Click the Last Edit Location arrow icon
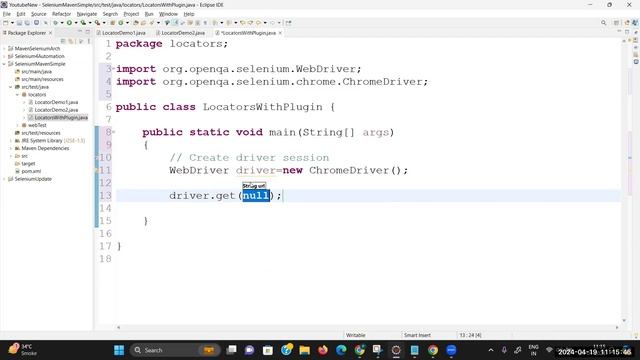 (x=242, y=23)
